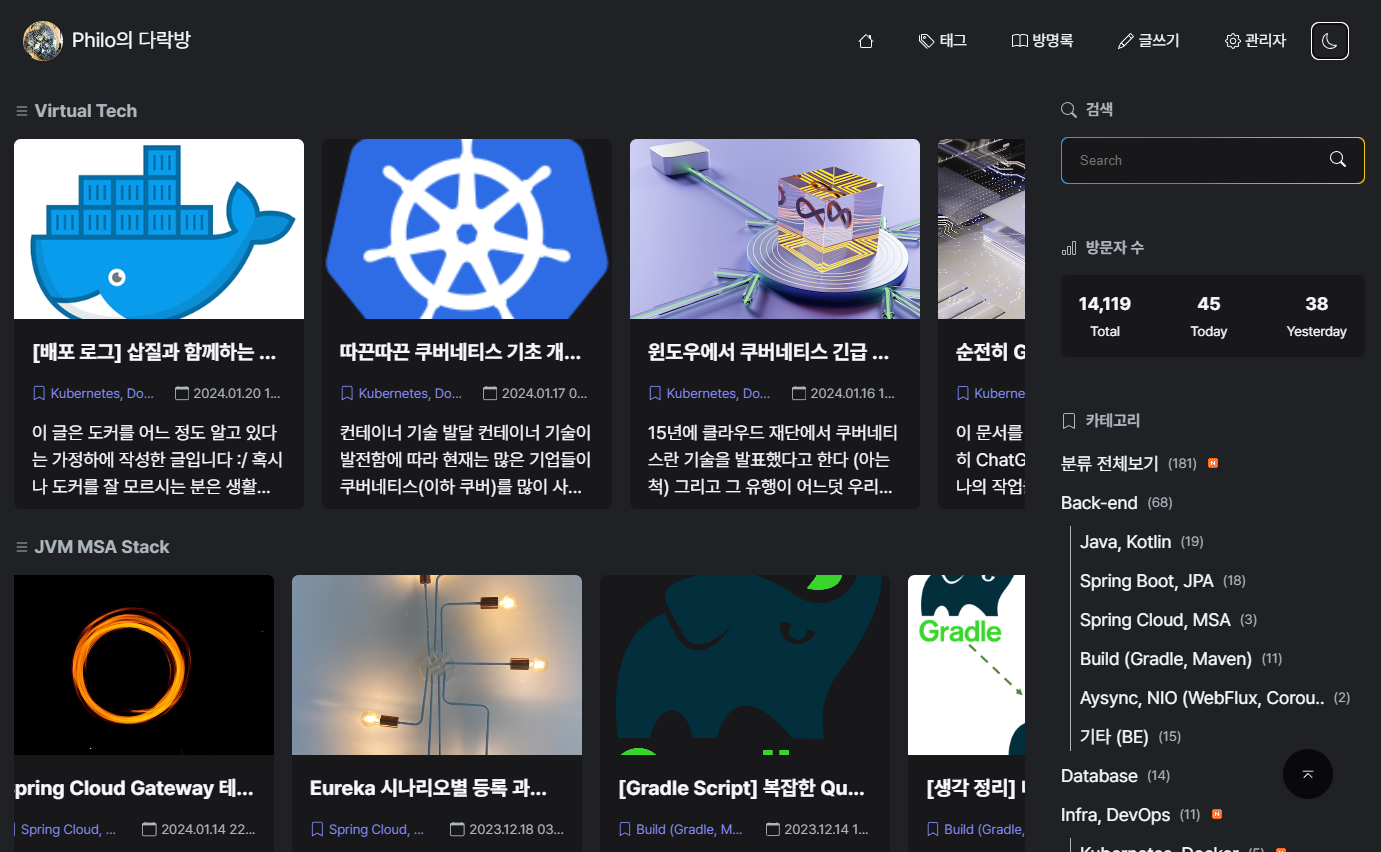
Task: Select Spring Cloud, MSA subcategory
Action: 1156,620
